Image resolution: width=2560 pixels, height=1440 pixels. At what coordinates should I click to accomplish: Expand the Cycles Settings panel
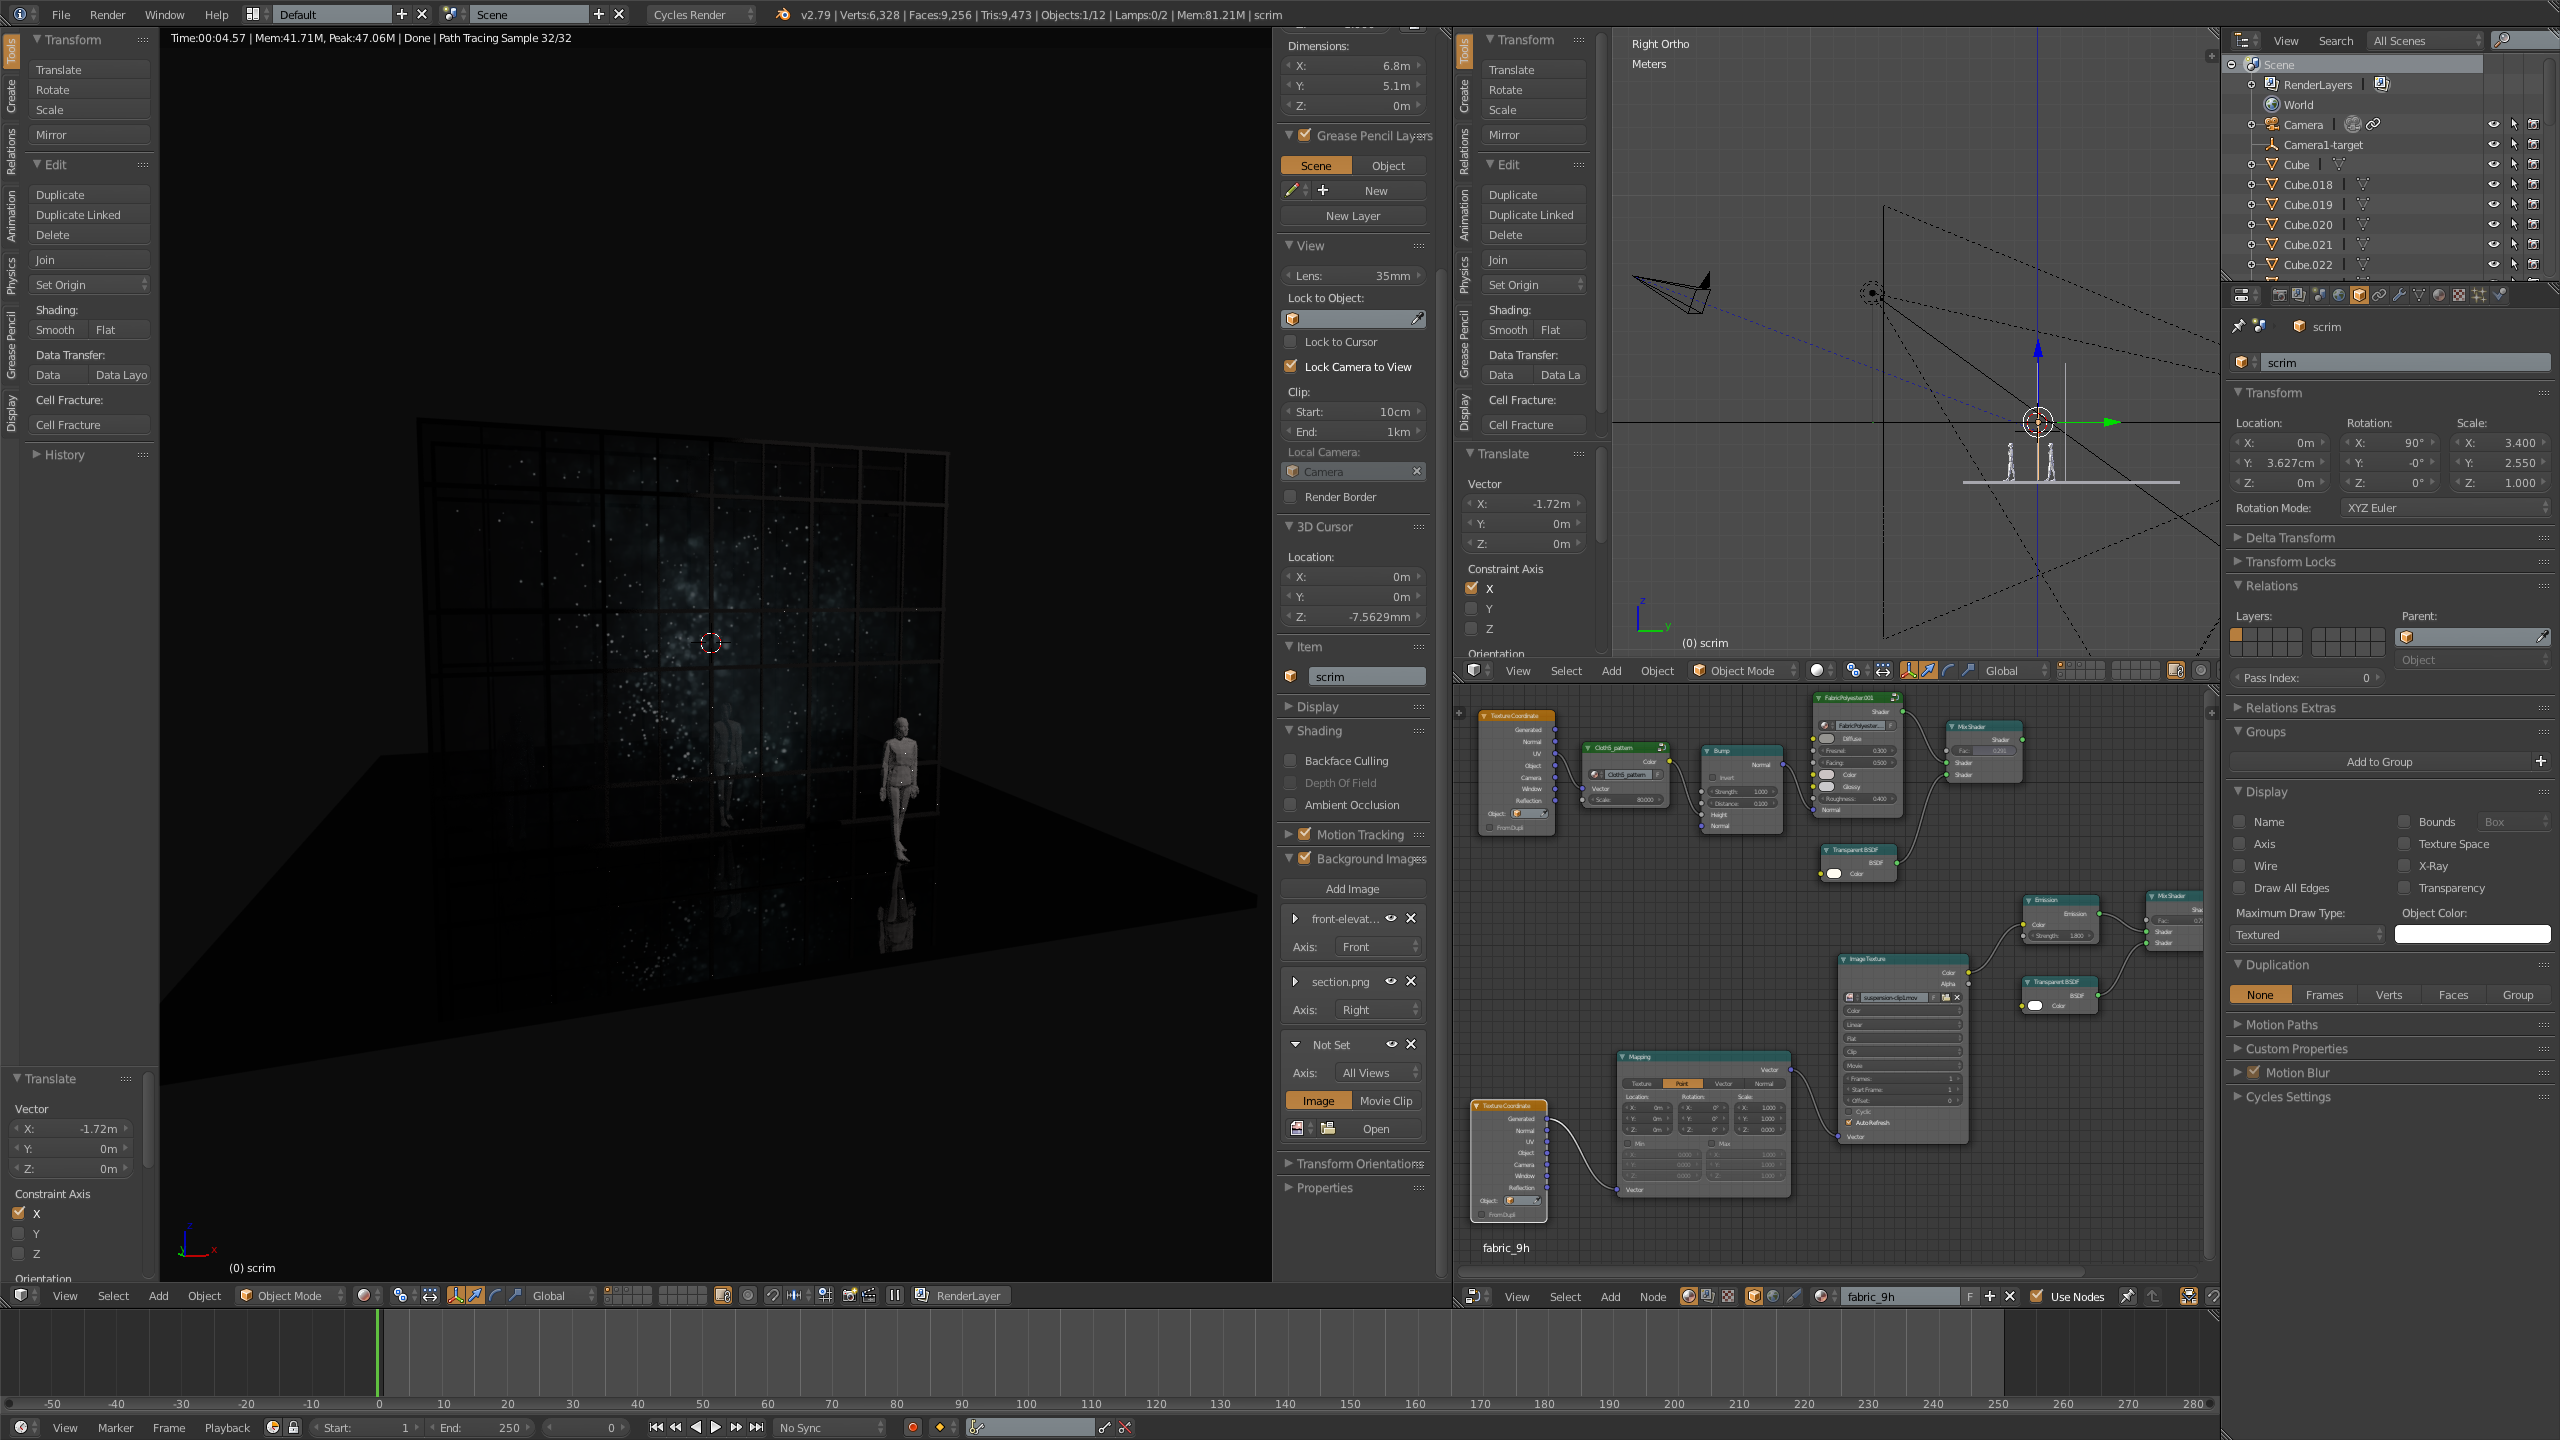(2288, 1097)
